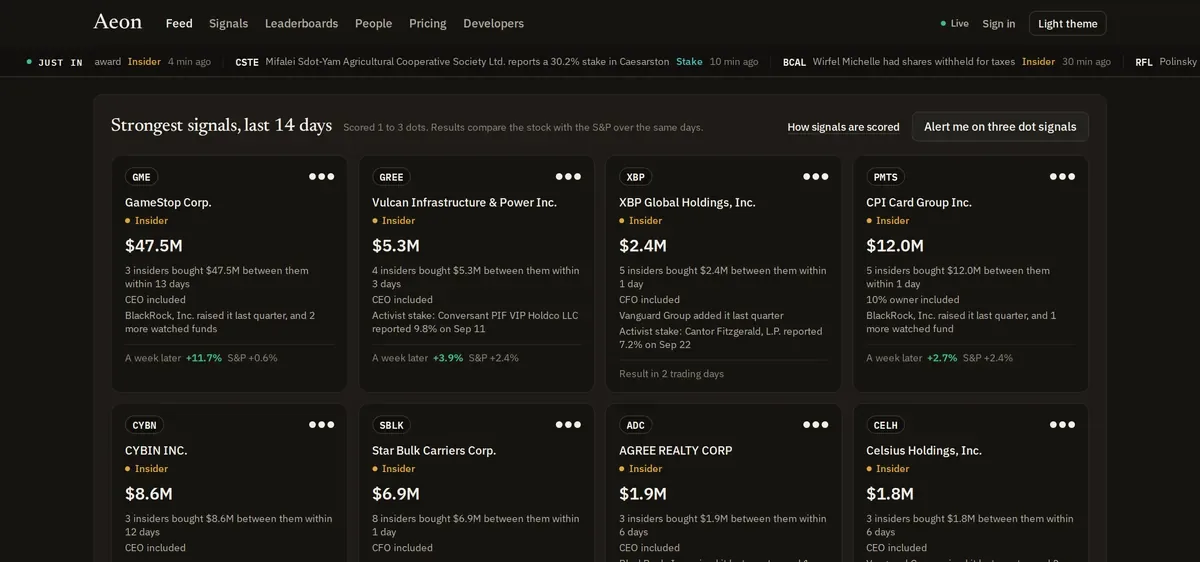Click the CELH ticker badge
The image size is (1200, 562).
click(x=885, y=425)
